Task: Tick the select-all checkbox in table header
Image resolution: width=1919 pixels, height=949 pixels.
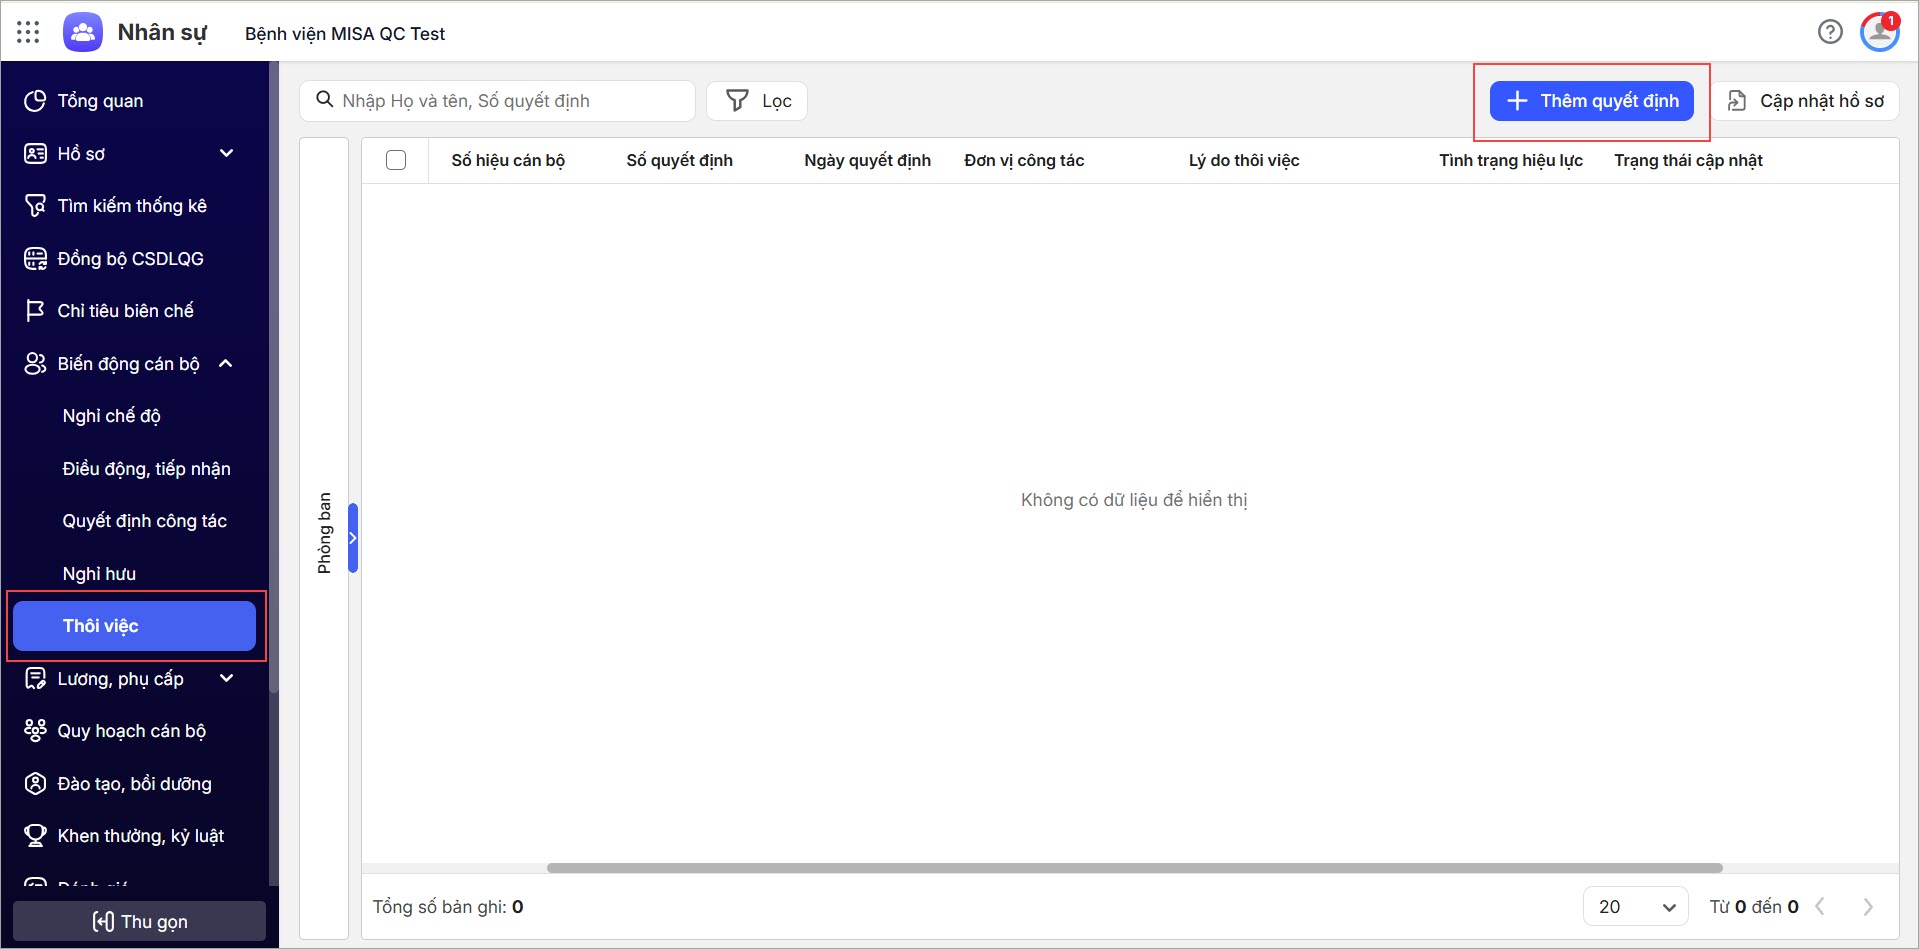Action: (x=396, y=160)
